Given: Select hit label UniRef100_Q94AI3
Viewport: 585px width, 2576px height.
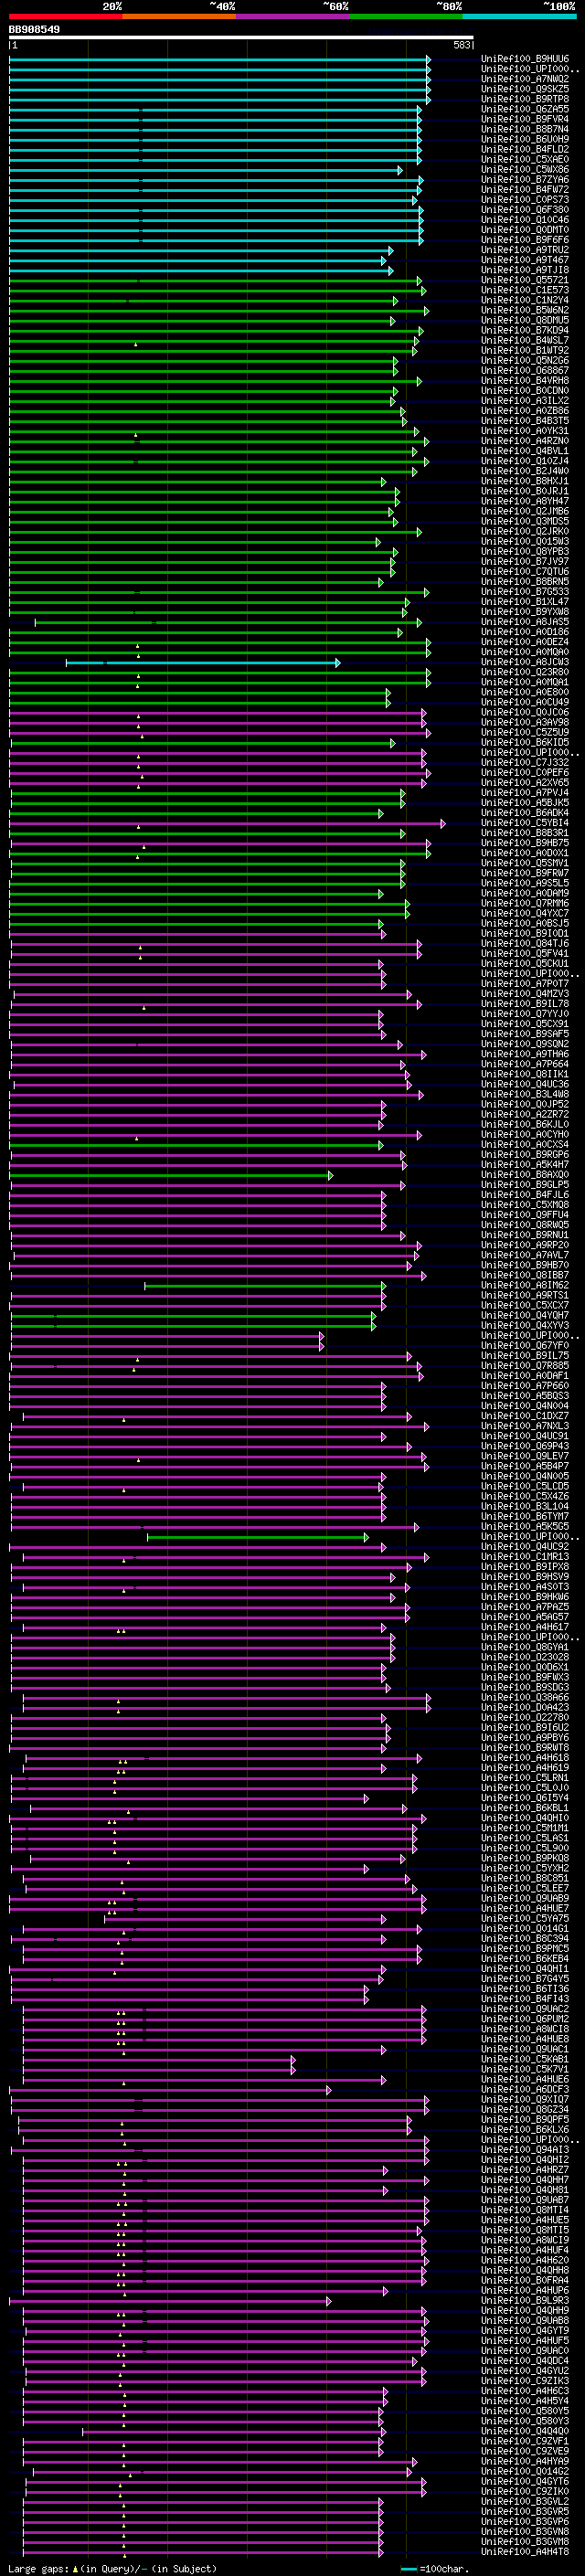Looking at the screenshot, I should click(x=525, y=2149).
